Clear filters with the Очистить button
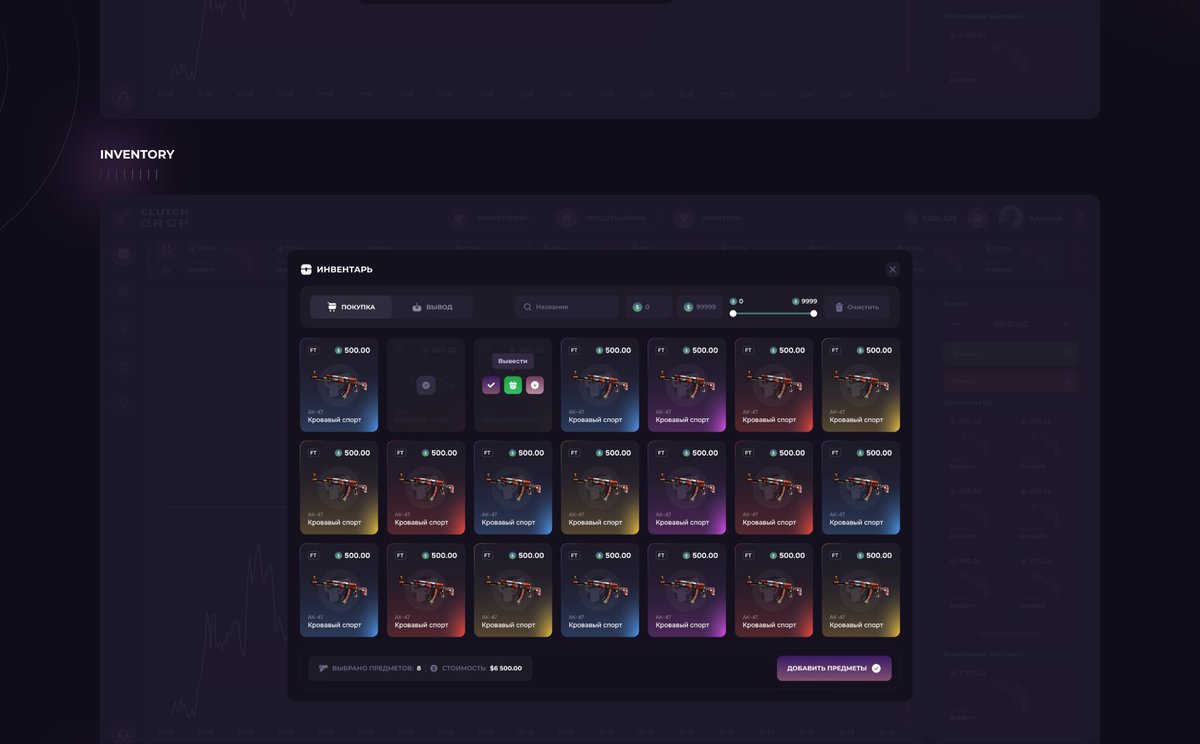The width and height of the screenshot is (1200, 744). tap(856, 307)
